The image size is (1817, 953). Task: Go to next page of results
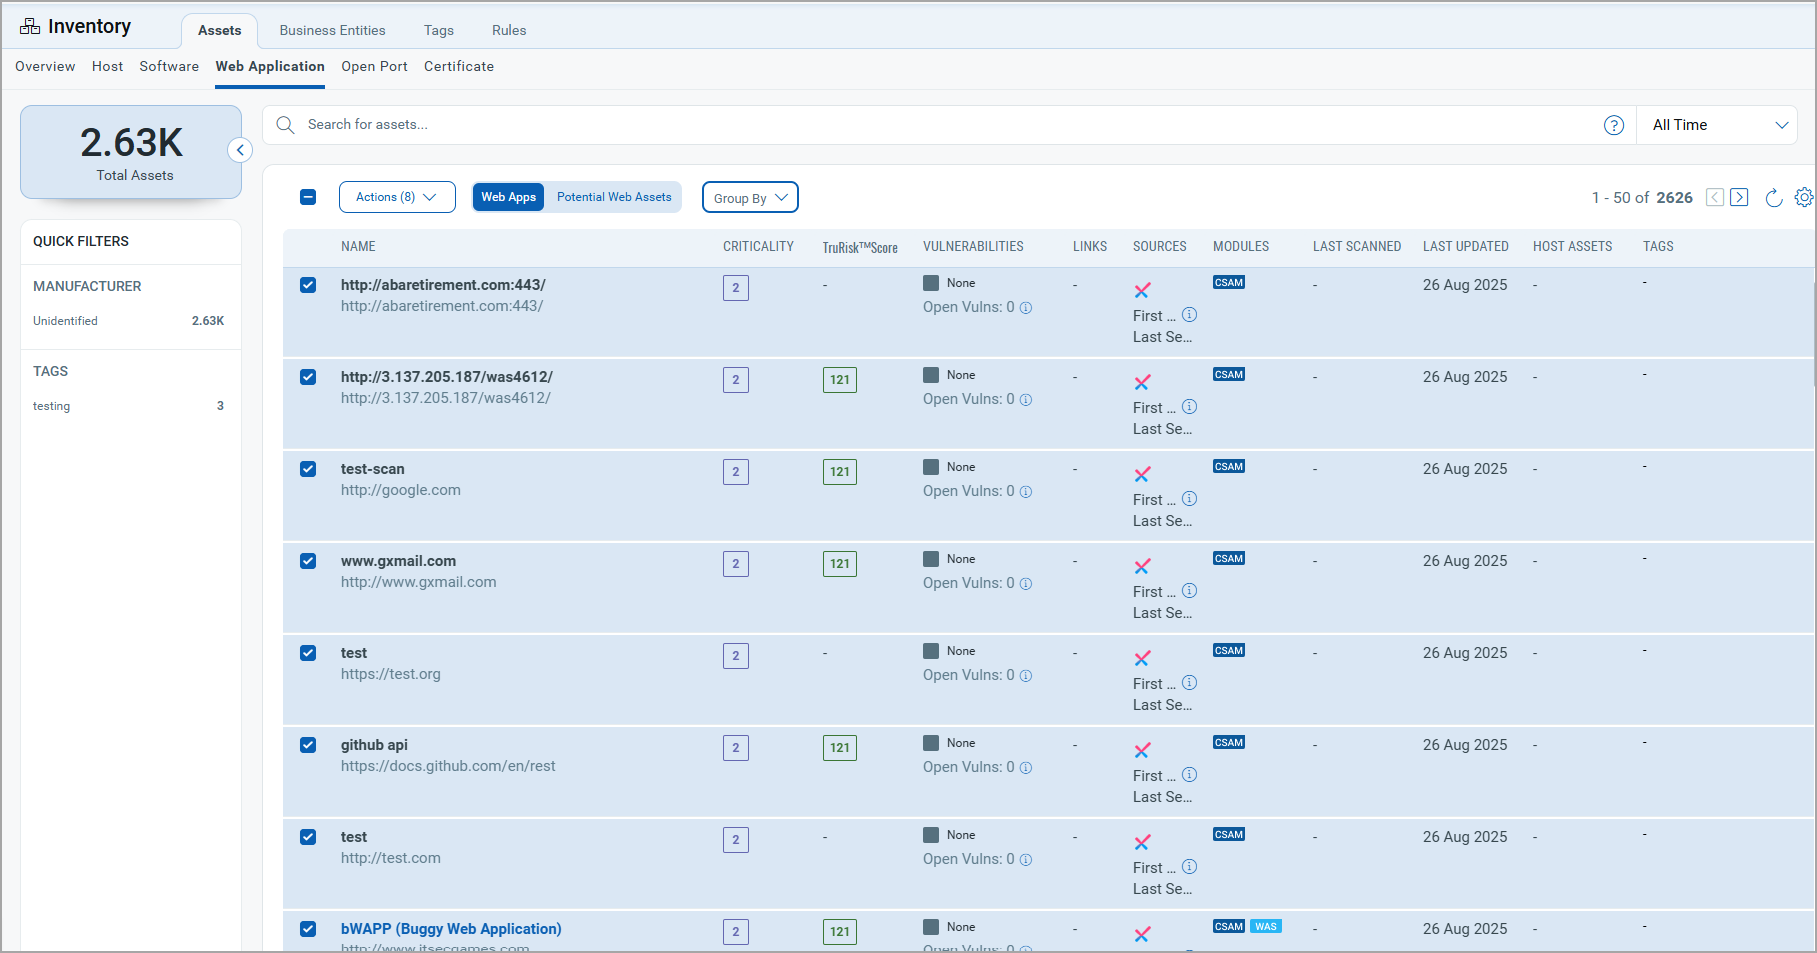click(x=1739, y=198)
